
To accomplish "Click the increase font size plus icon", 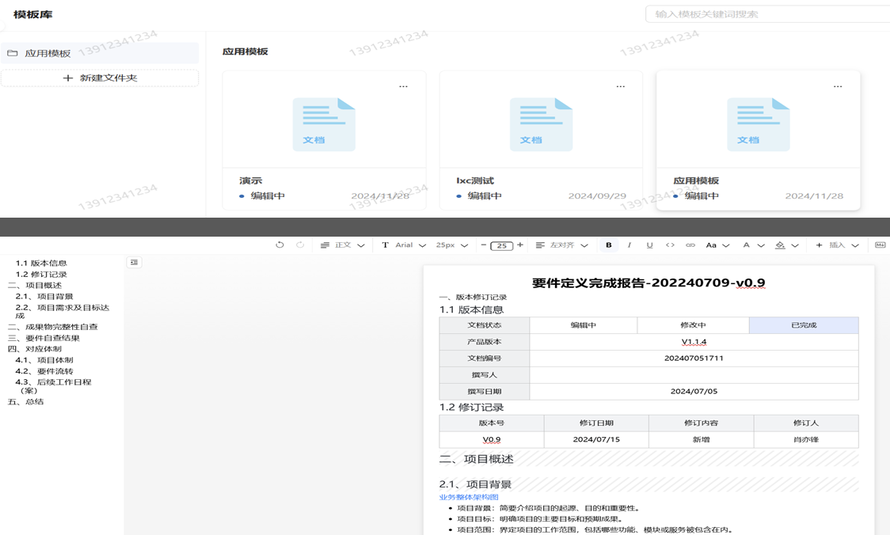I will pyautogui.click(x=520, y=245).
